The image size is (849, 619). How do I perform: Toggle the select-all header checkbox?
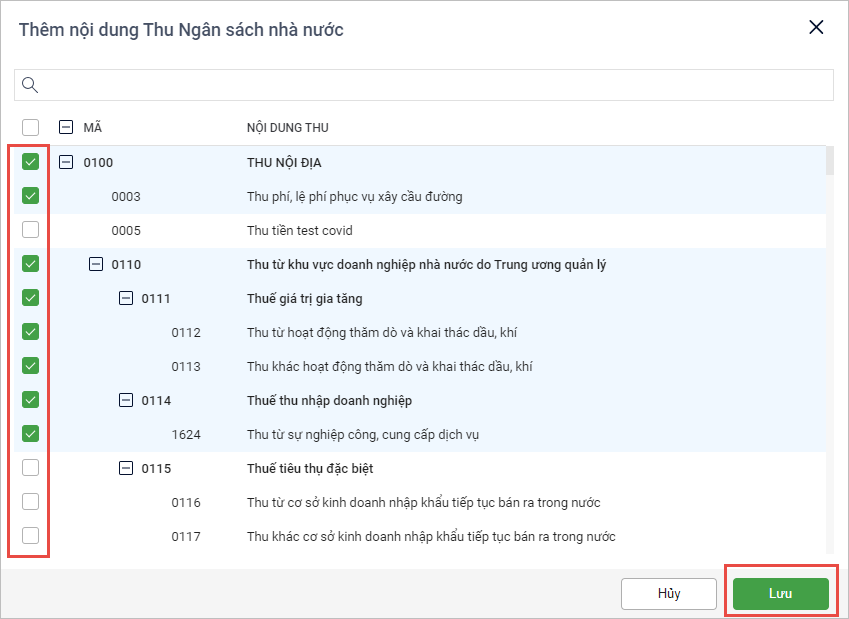pos(30,127)
